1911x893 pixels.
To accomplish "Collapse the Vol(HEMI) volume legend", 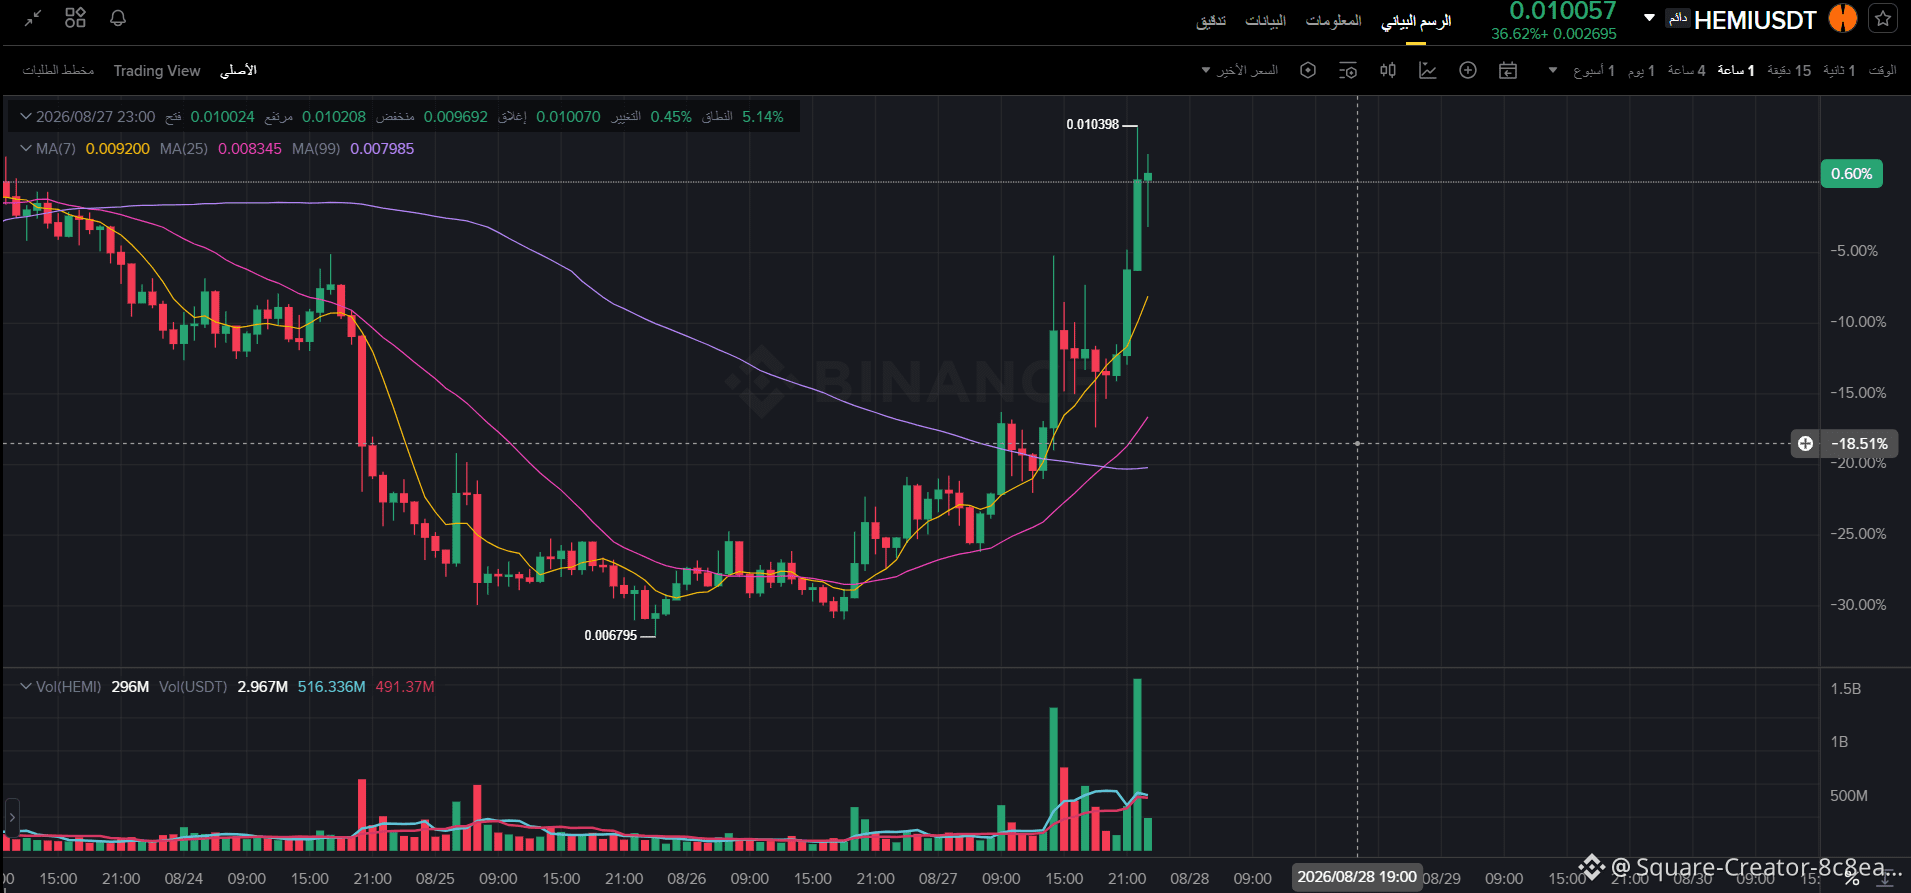I will pyautogui.click(x=26, y=687).
